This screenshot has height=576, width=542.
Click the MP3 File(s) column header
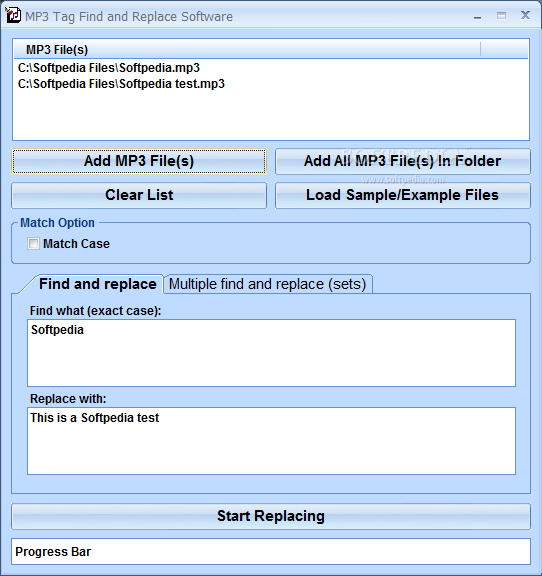point(247,50)
